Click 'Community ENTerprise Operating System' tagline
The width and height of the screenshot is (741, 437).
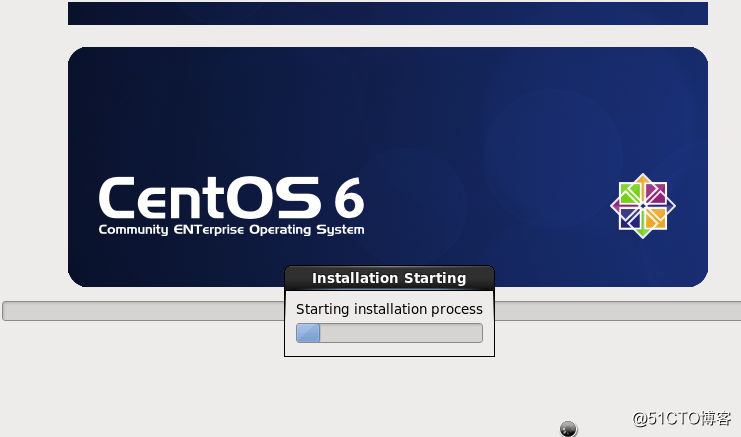pos(232,230)
